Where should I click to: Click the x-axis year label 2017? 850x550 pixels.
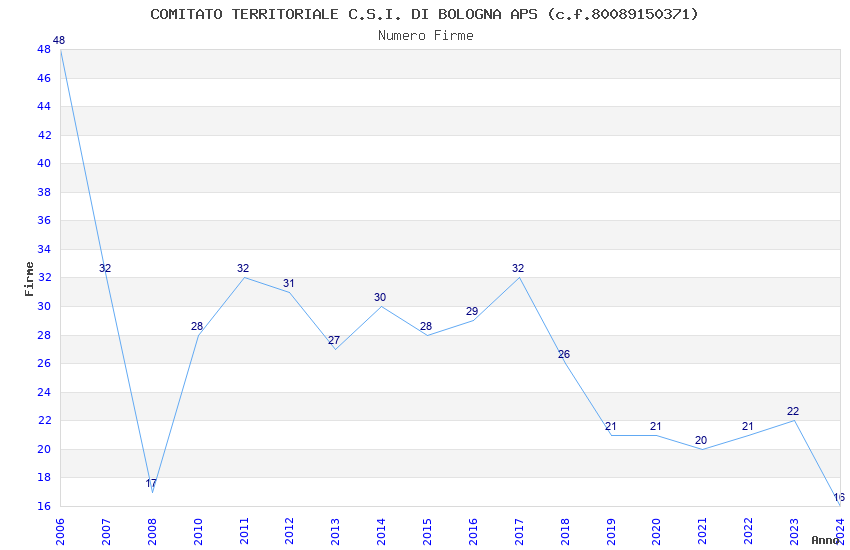pos(519,532)
